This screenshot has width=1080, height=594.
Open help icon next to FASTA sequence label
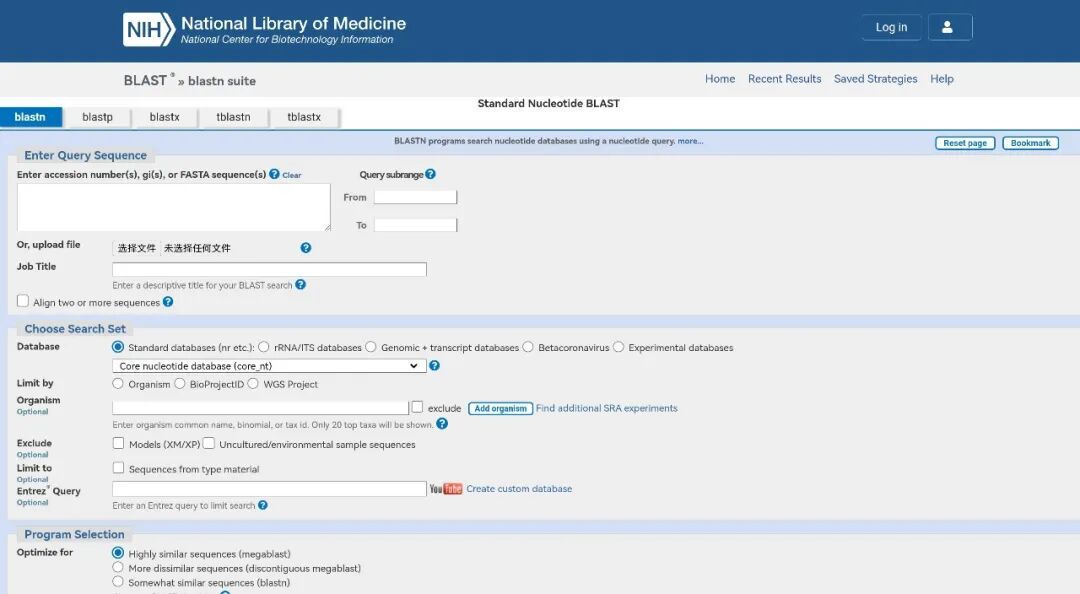coord(274,174)
